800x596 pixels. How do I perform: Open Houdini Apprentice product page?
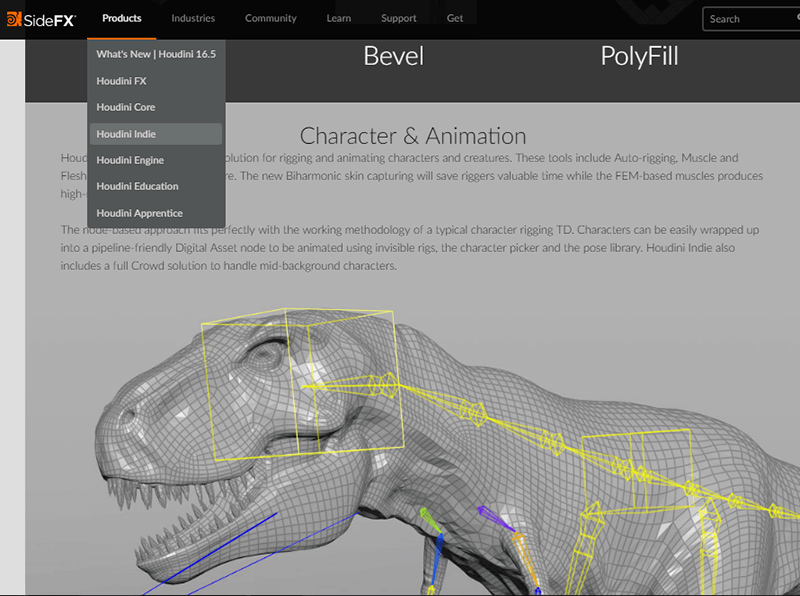[x=156, y=213]
